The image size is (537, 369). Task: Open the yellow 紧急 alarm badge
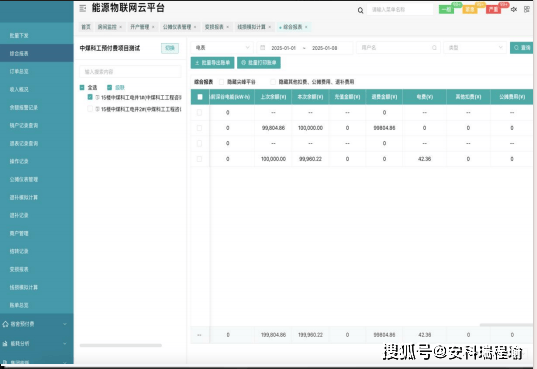coord(470,9)
